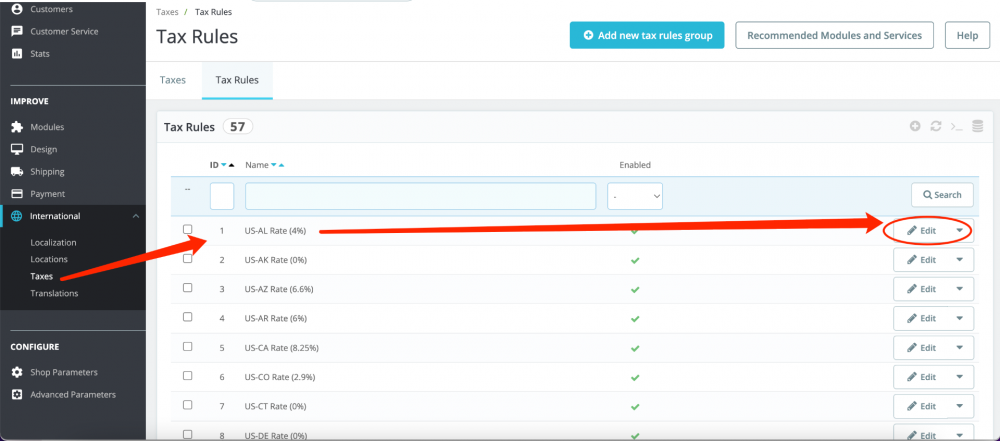
Task: Check the box for US-CO Rate (2.9%)
Action: (x=188, y=376)
